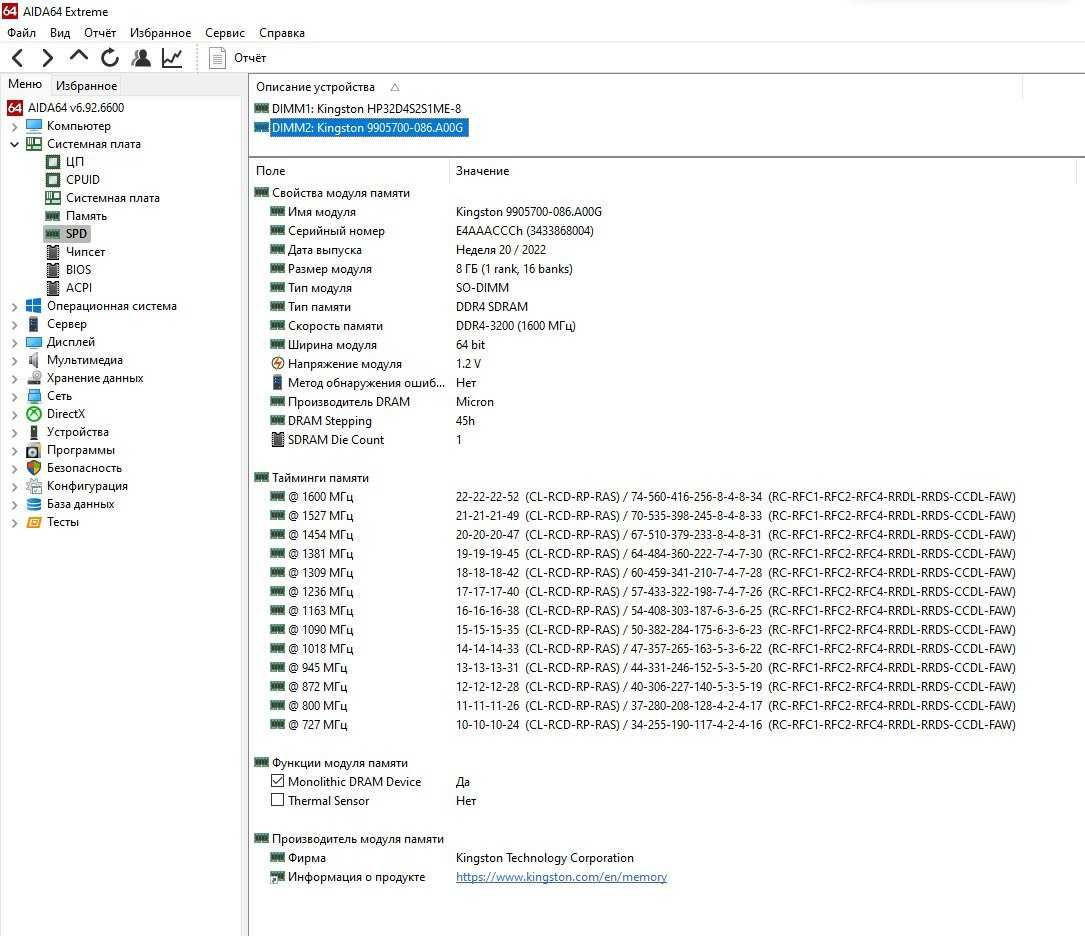This screenshot has height=936, width=1085.
Task: Expand the Хранение данных node
Action: (15, 378)
